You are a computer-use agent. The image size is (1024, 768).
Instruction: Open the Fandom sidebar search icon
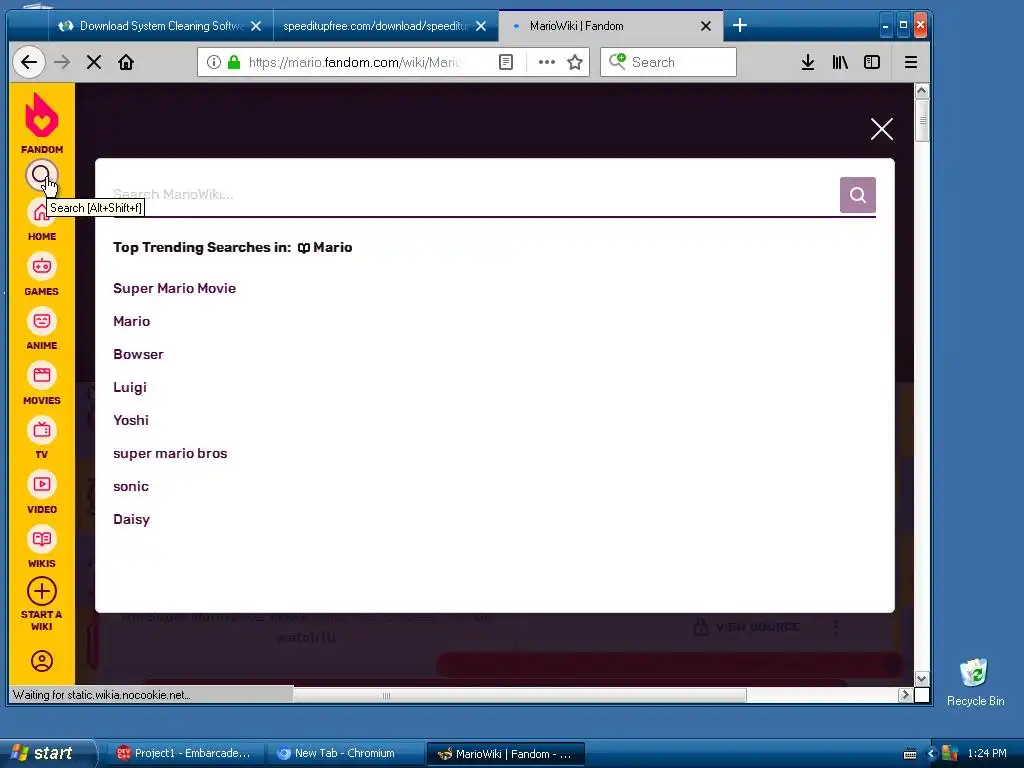[41, 175]
